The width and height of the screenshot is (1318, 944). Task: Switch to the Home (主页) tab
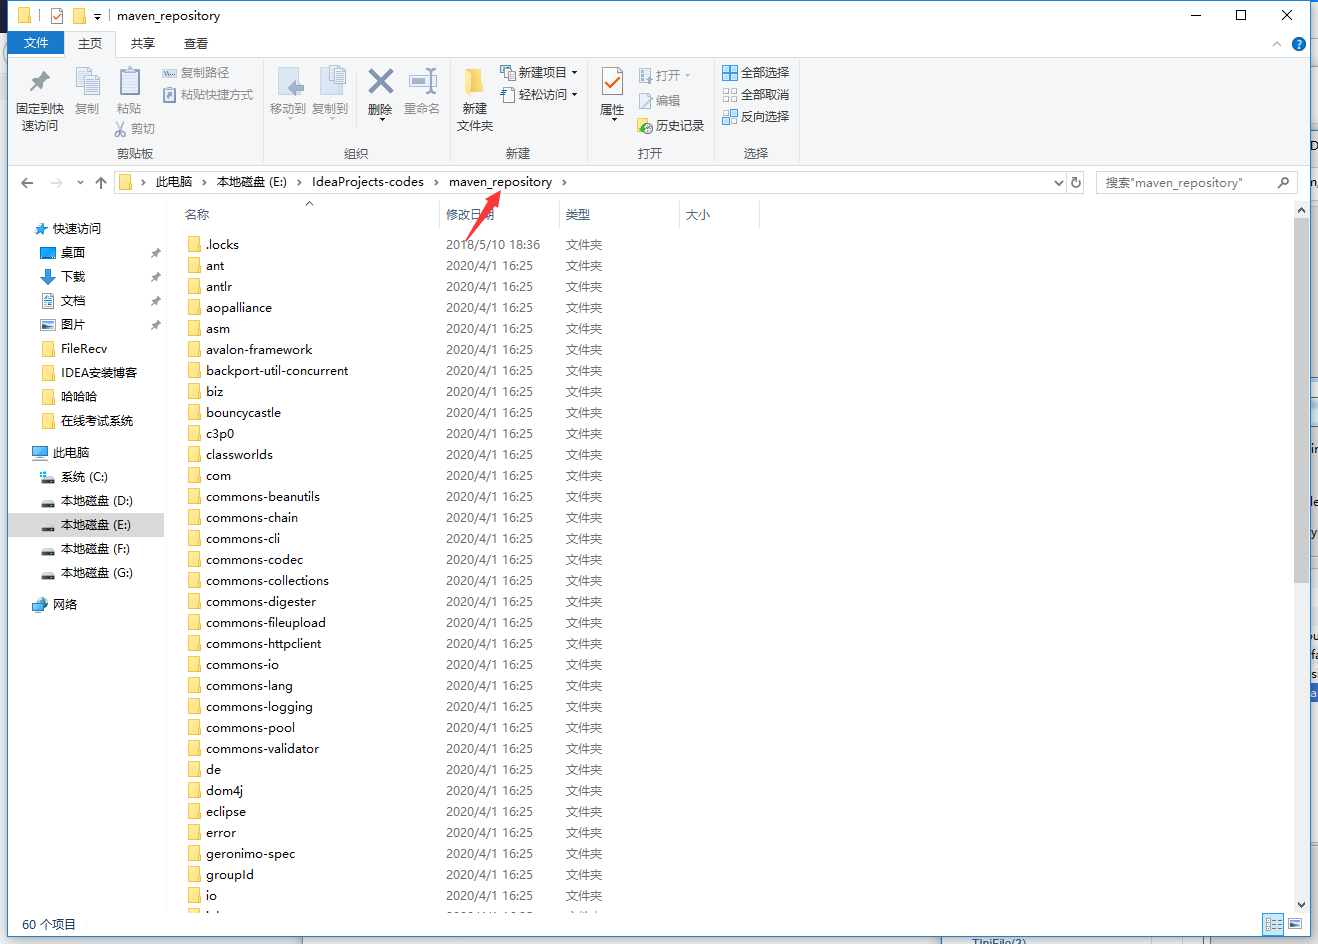90,44
